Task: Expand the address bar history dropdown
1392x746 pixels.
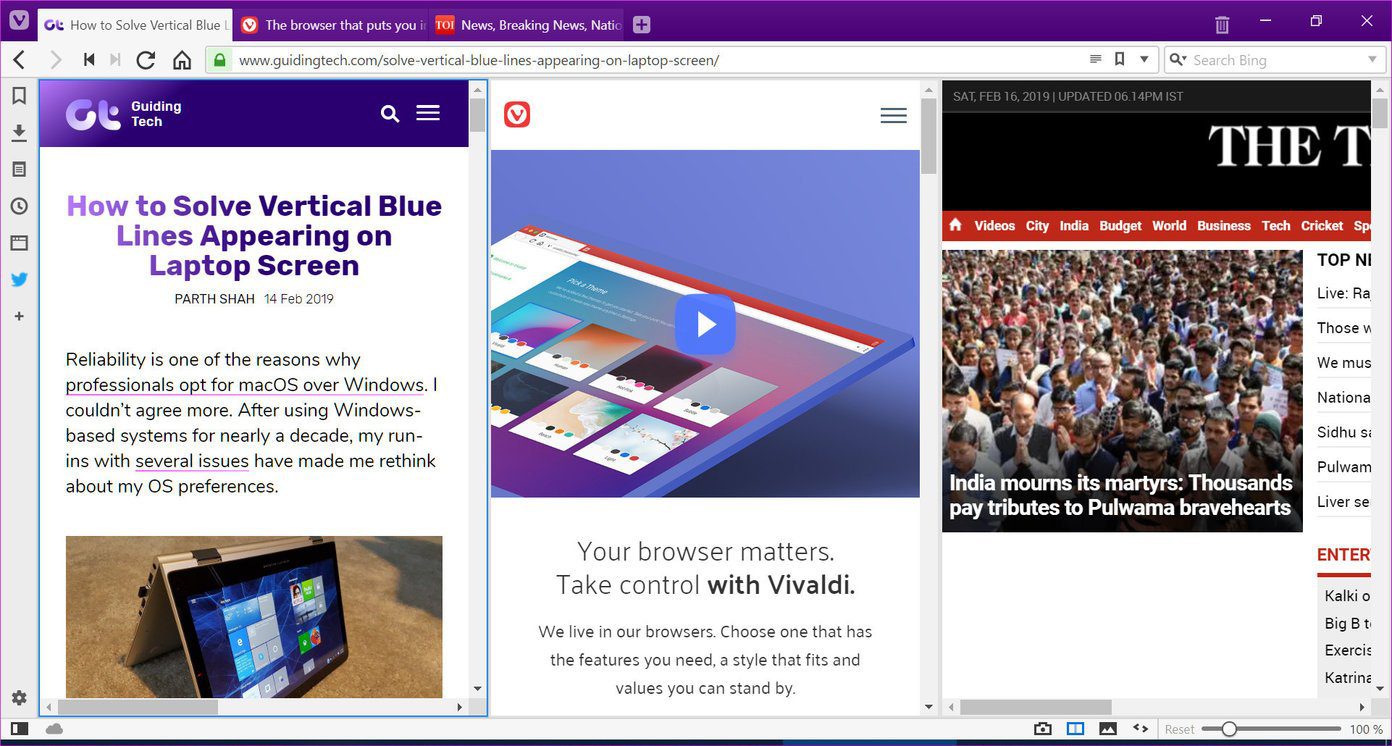Action: pyautogui.click(x=1145, y=60)
